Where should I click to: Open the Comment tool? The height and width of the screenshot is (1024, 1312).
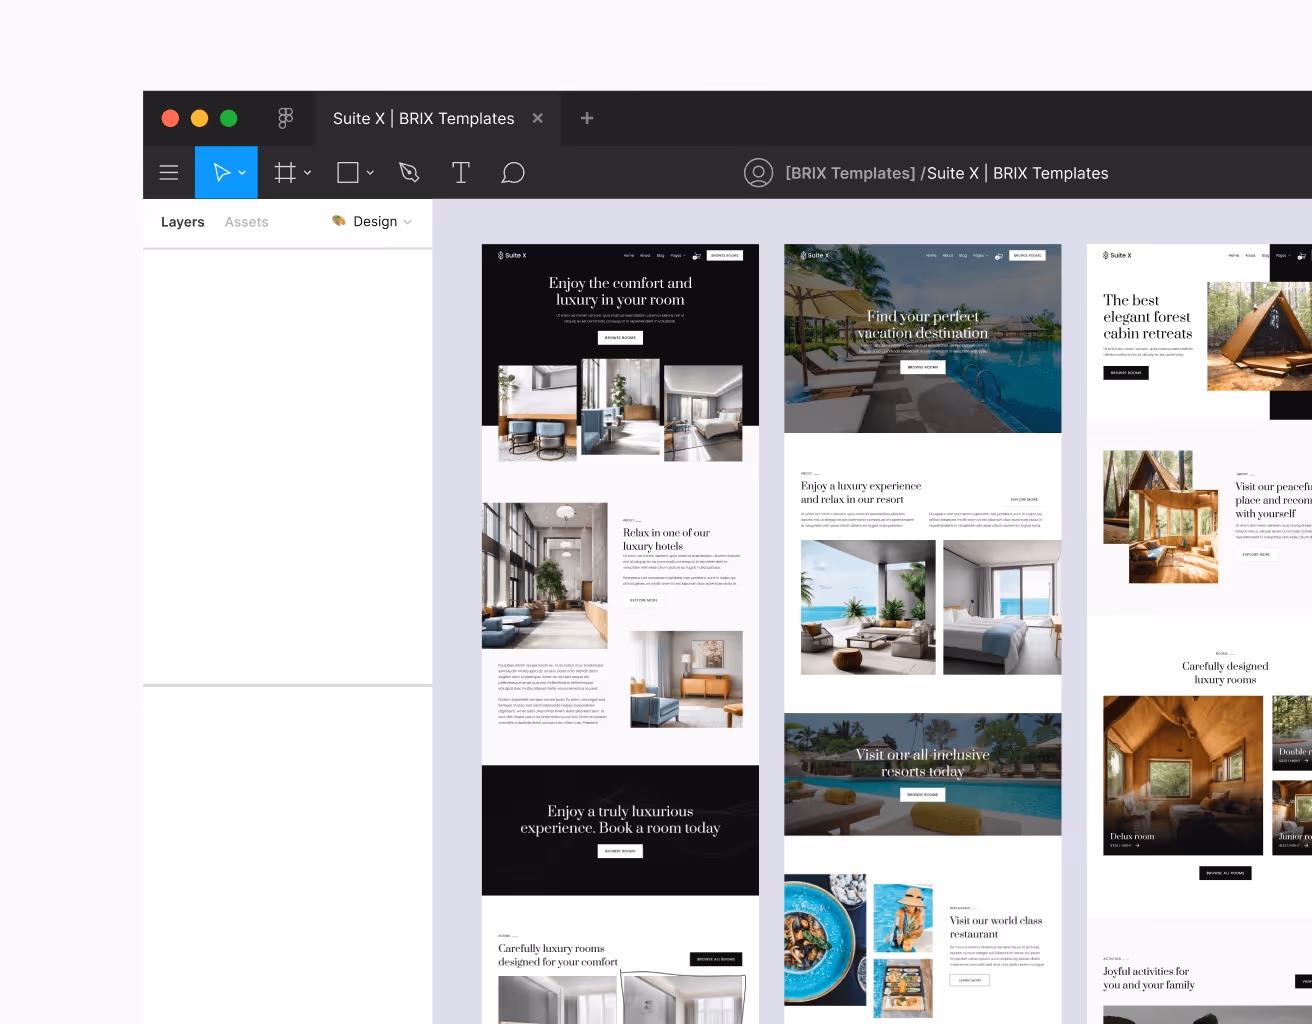coord(513,172)
